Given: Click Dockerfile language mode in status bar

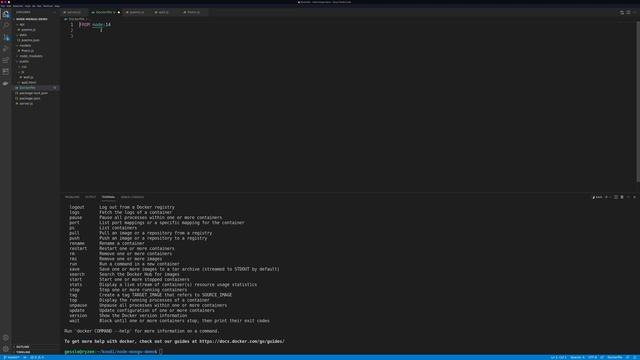Looking at the screenshot, I should (x=615, y=358).
